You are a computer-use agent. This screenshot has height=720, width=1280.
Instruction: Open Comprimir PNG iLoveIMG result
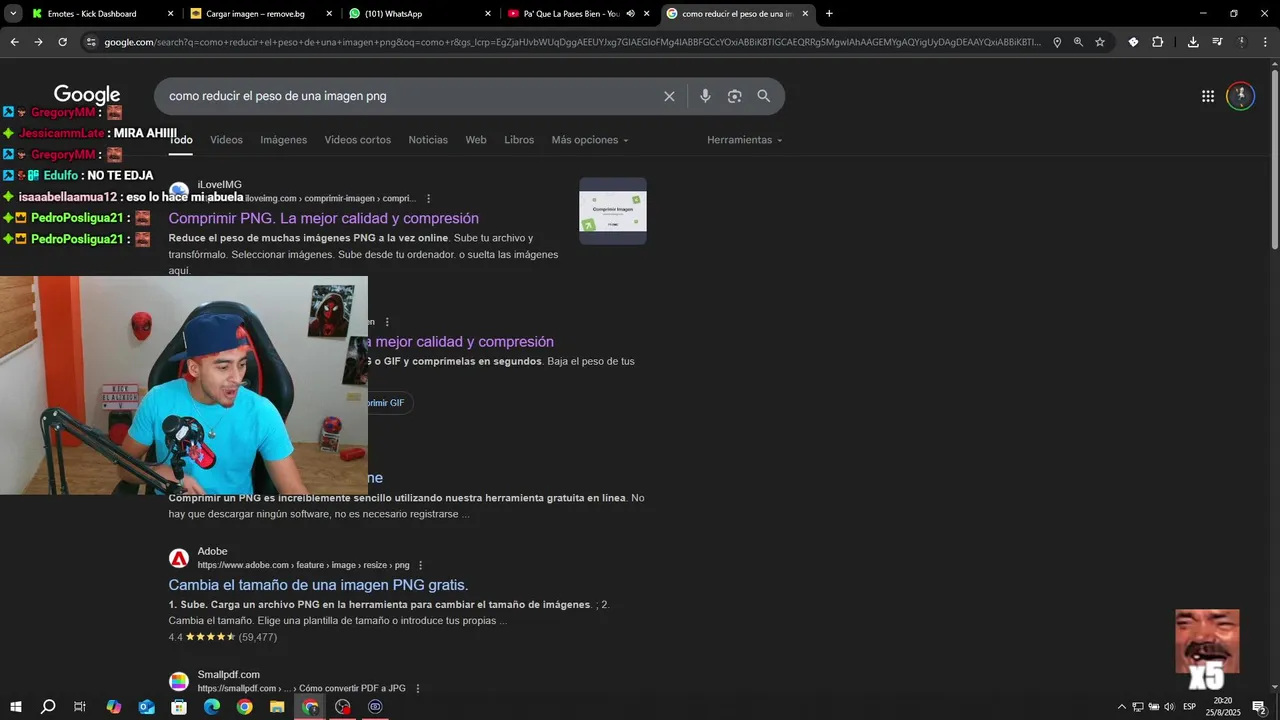click(x=324, y=218)
